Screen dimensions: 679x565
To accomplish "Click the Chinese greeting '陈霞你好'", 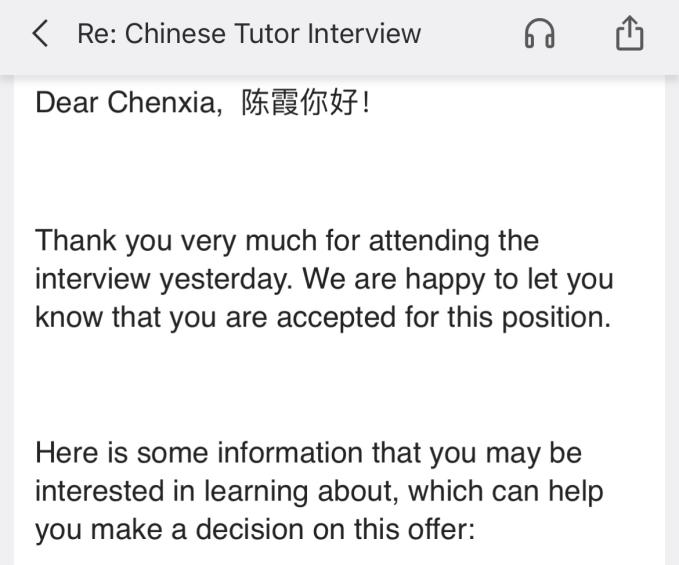I will [x=300, y=103].
